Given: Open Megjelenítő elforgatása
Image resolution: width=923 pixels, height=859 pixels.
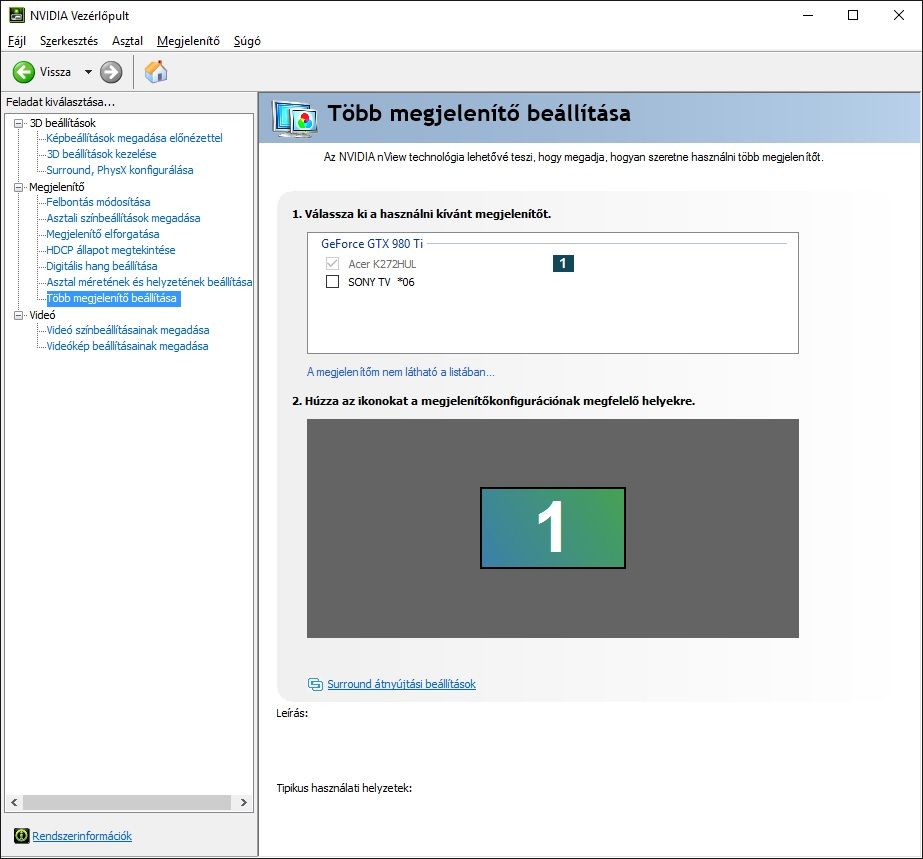Looking at the screenshot, I should coord(102,234).
